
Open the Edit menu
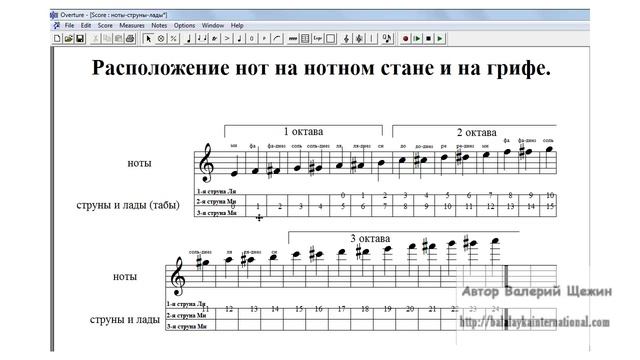pyautogui.click(x=86, y=25)
